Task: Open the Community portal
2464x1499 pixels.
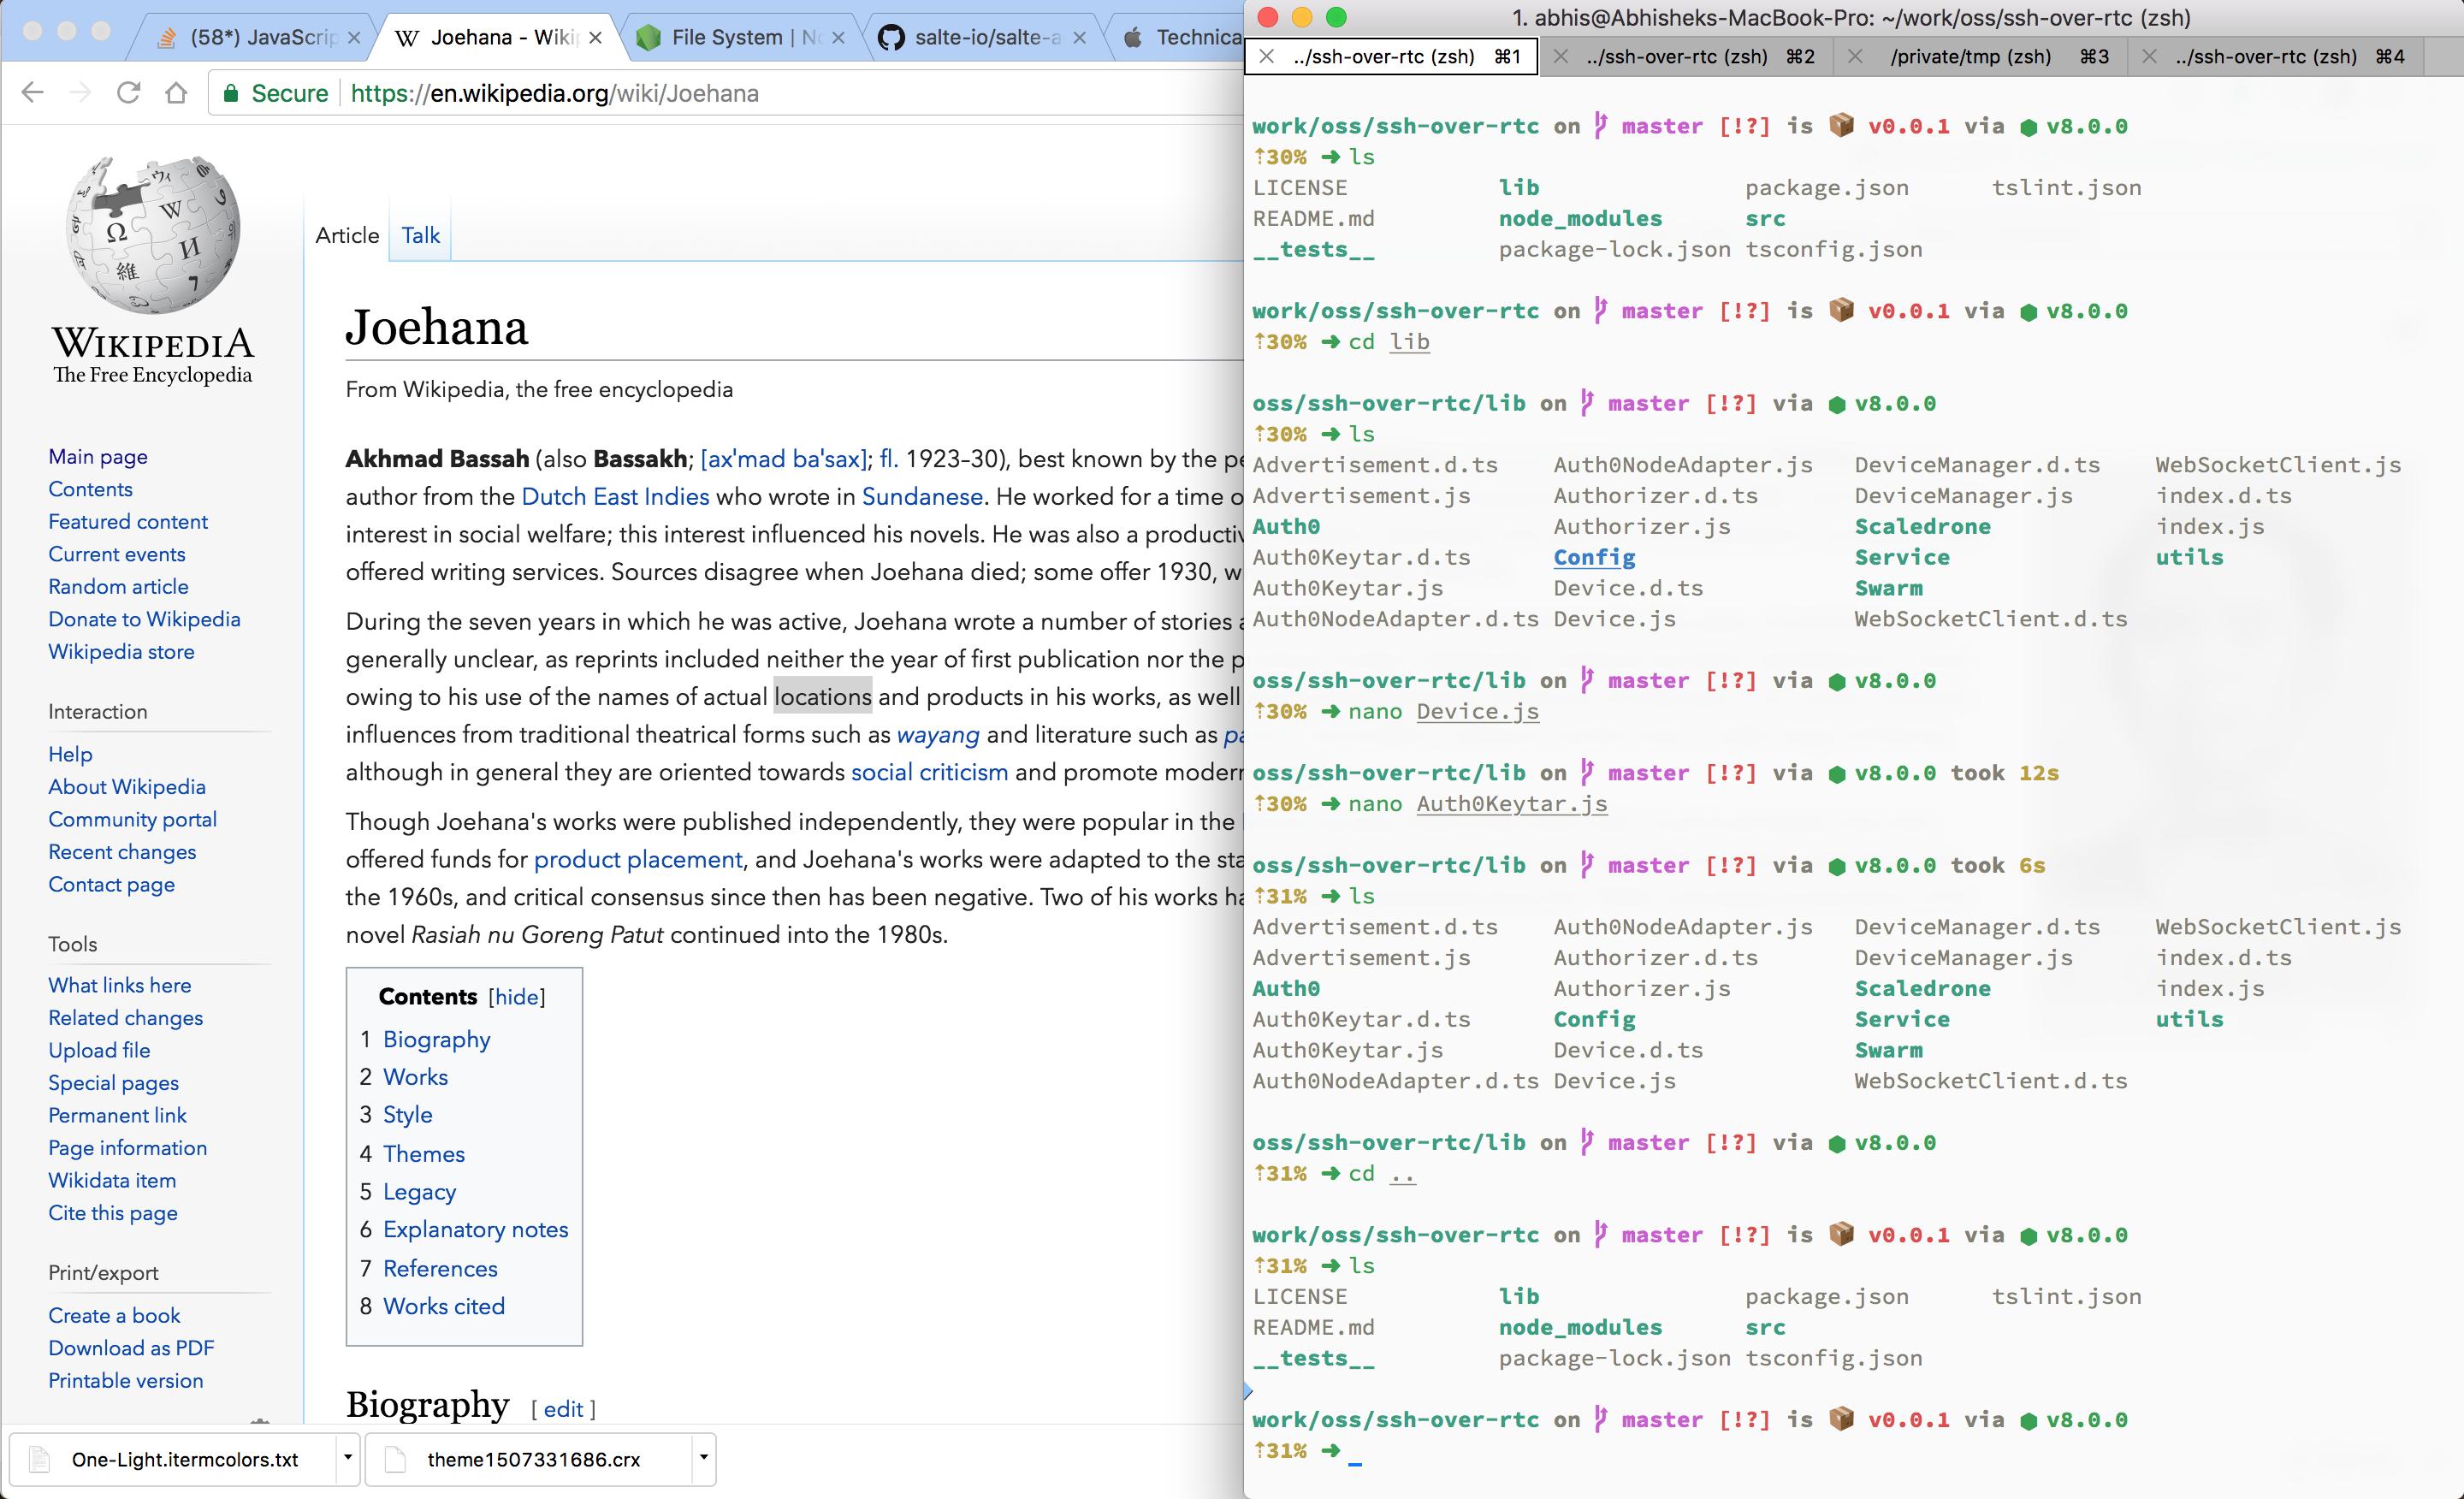Action: click(x=132, y=819)
